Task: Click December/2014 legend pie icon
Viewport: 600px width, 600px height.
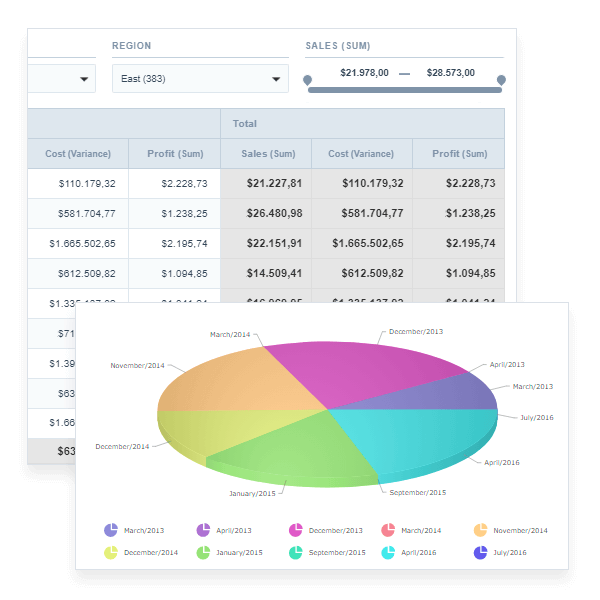Action: click(x=111, y=552)
